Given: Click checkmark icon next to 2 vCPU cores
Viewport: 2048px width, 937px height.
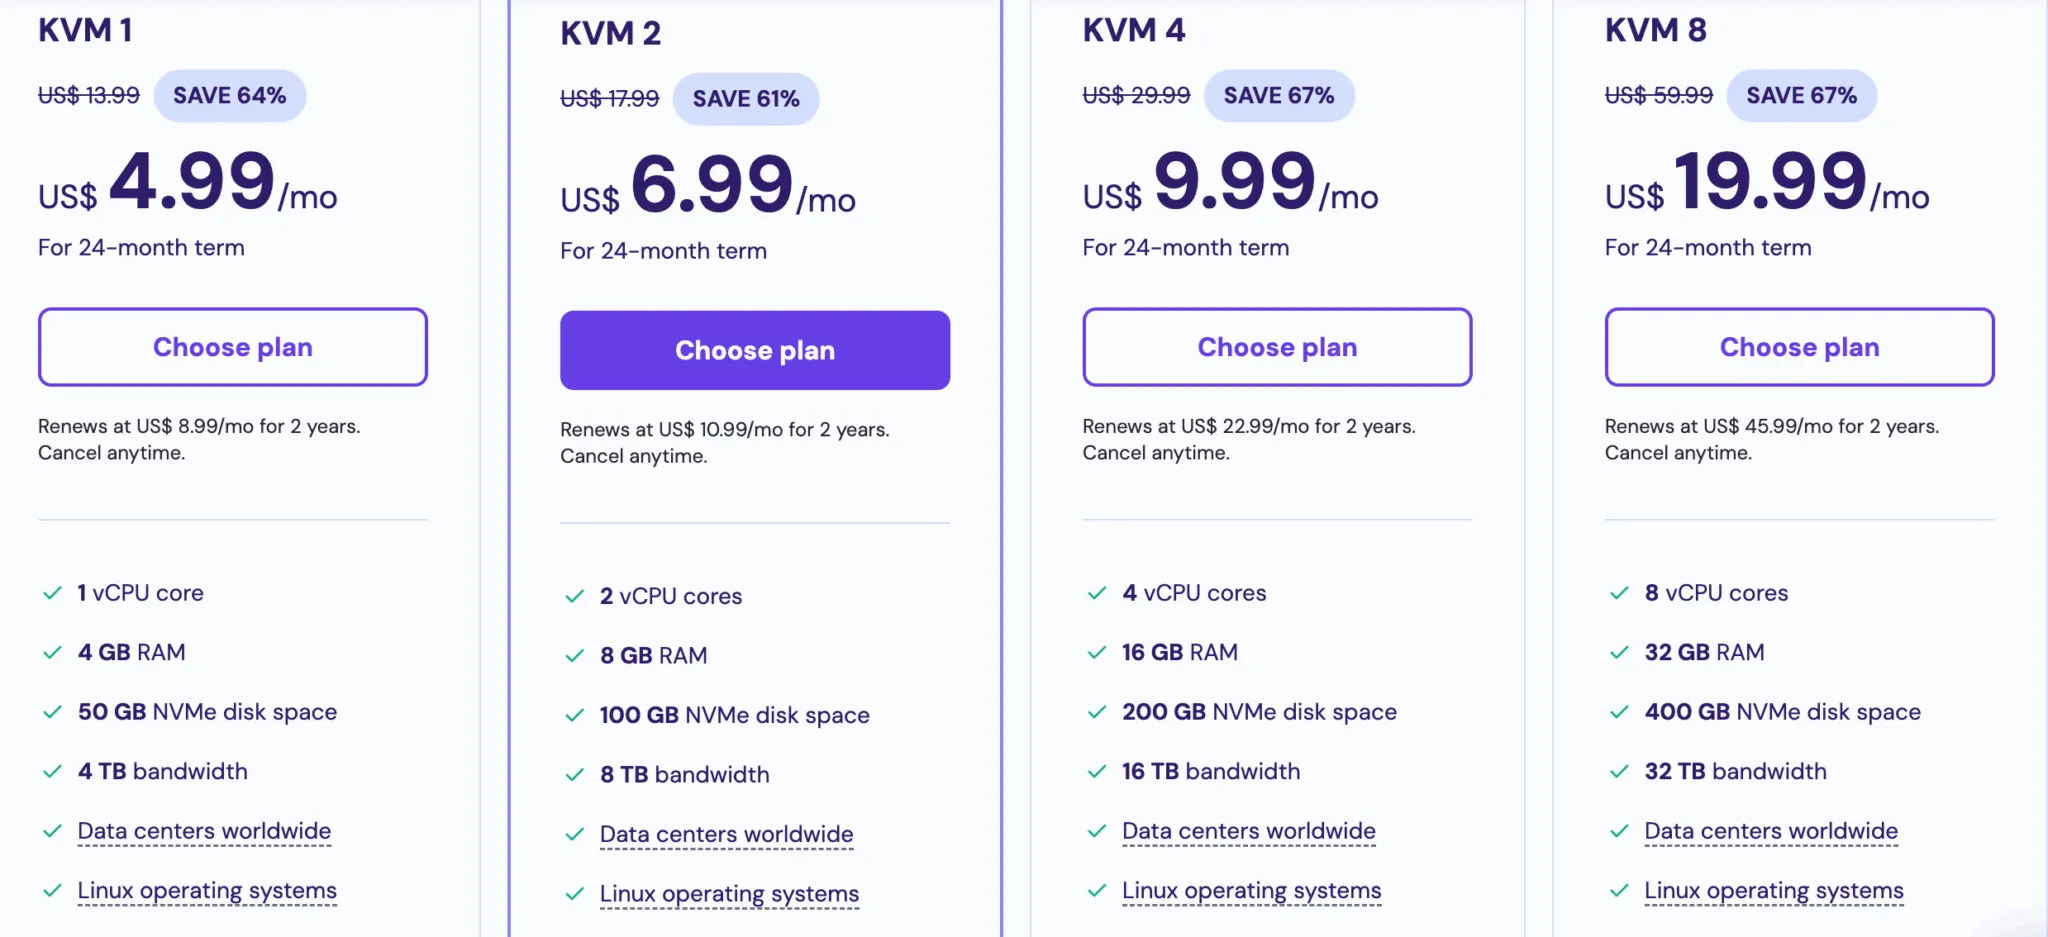Looking at the screenshot, I should 575,596.
